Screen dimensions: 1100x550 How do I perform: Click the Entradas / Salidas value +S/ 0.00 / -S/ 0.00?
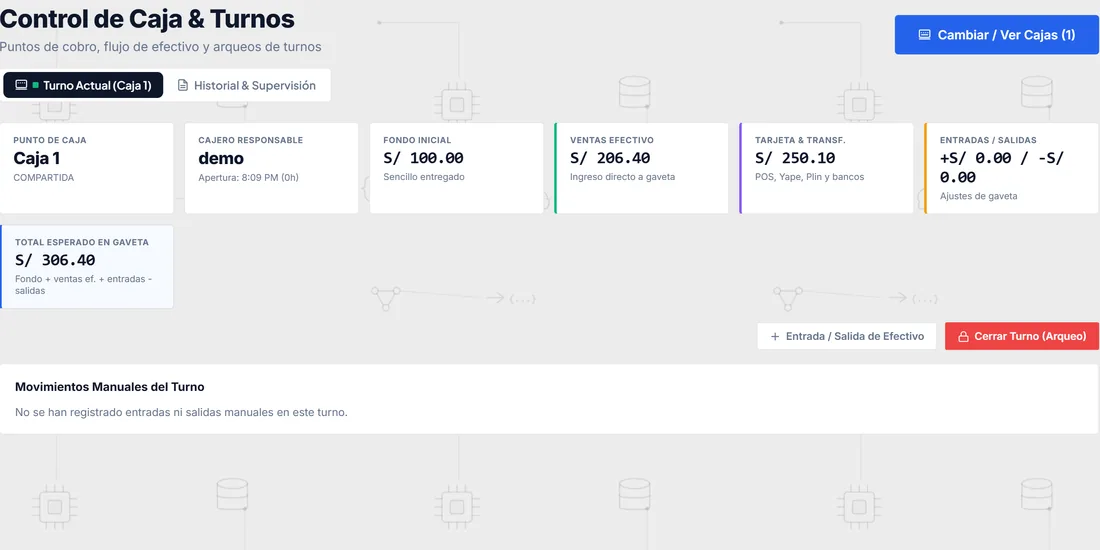pos(1002,168)
